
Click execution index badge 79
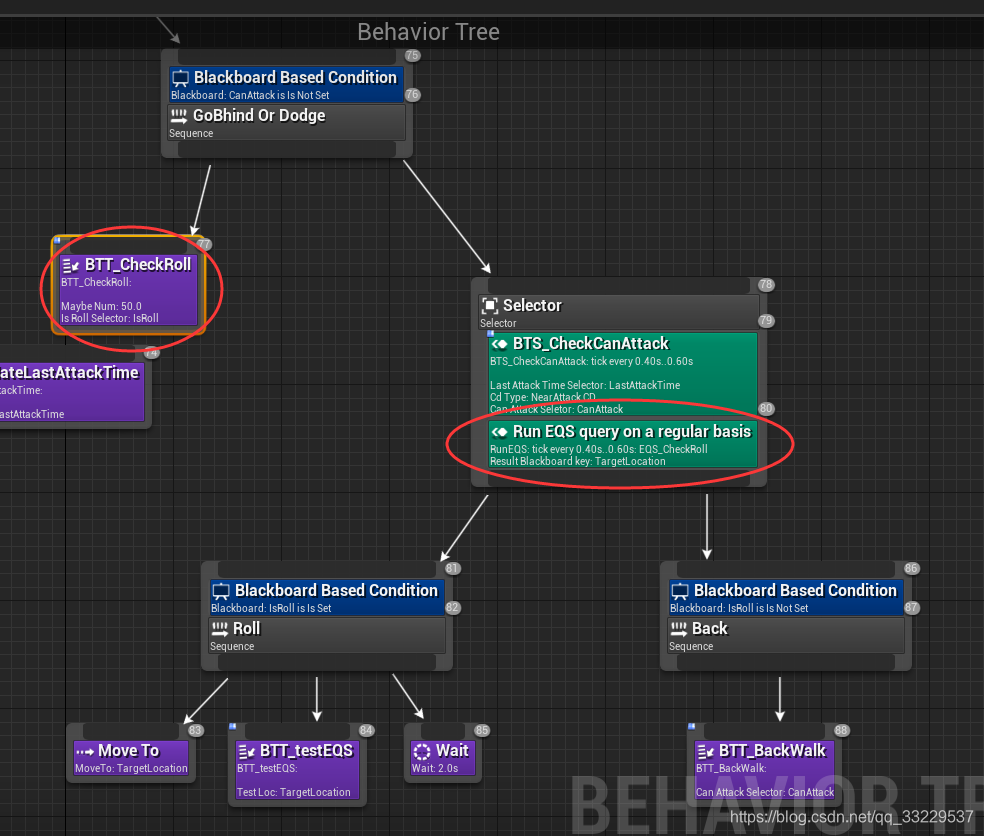pyautogui.click(x=766, y=321)
